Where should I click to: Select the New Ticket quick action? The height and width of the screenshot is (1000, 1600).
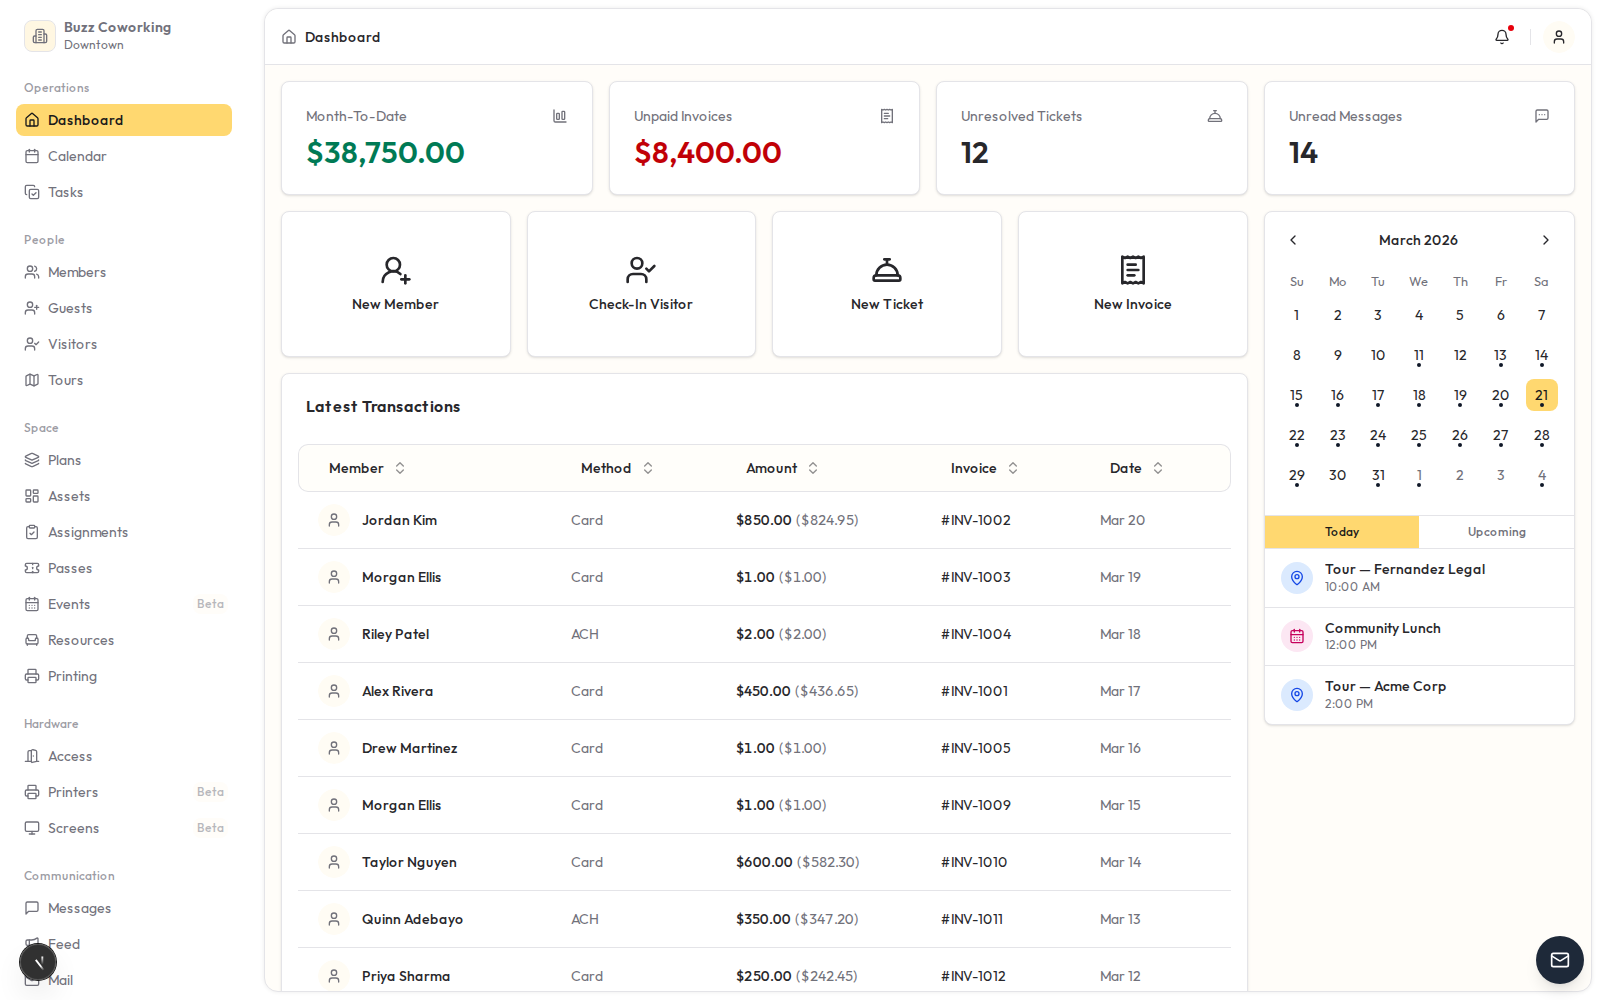(x=886, y=283)
